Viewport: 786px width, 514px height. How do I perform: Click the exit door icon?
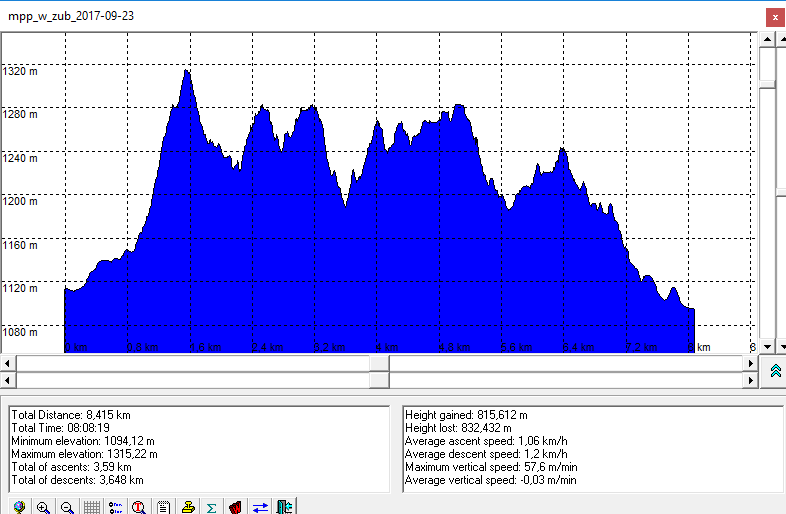tap(284, 506)
